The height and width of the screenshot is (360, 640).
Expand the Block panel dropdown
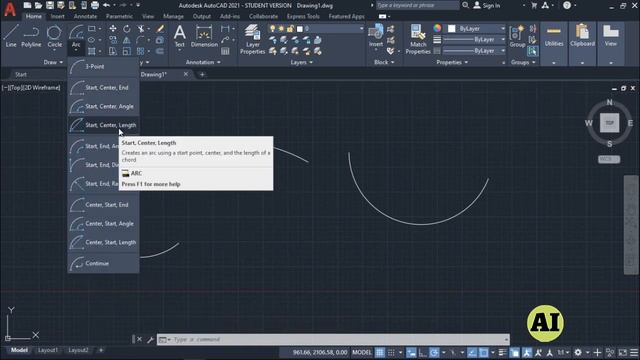click(384, 62)
